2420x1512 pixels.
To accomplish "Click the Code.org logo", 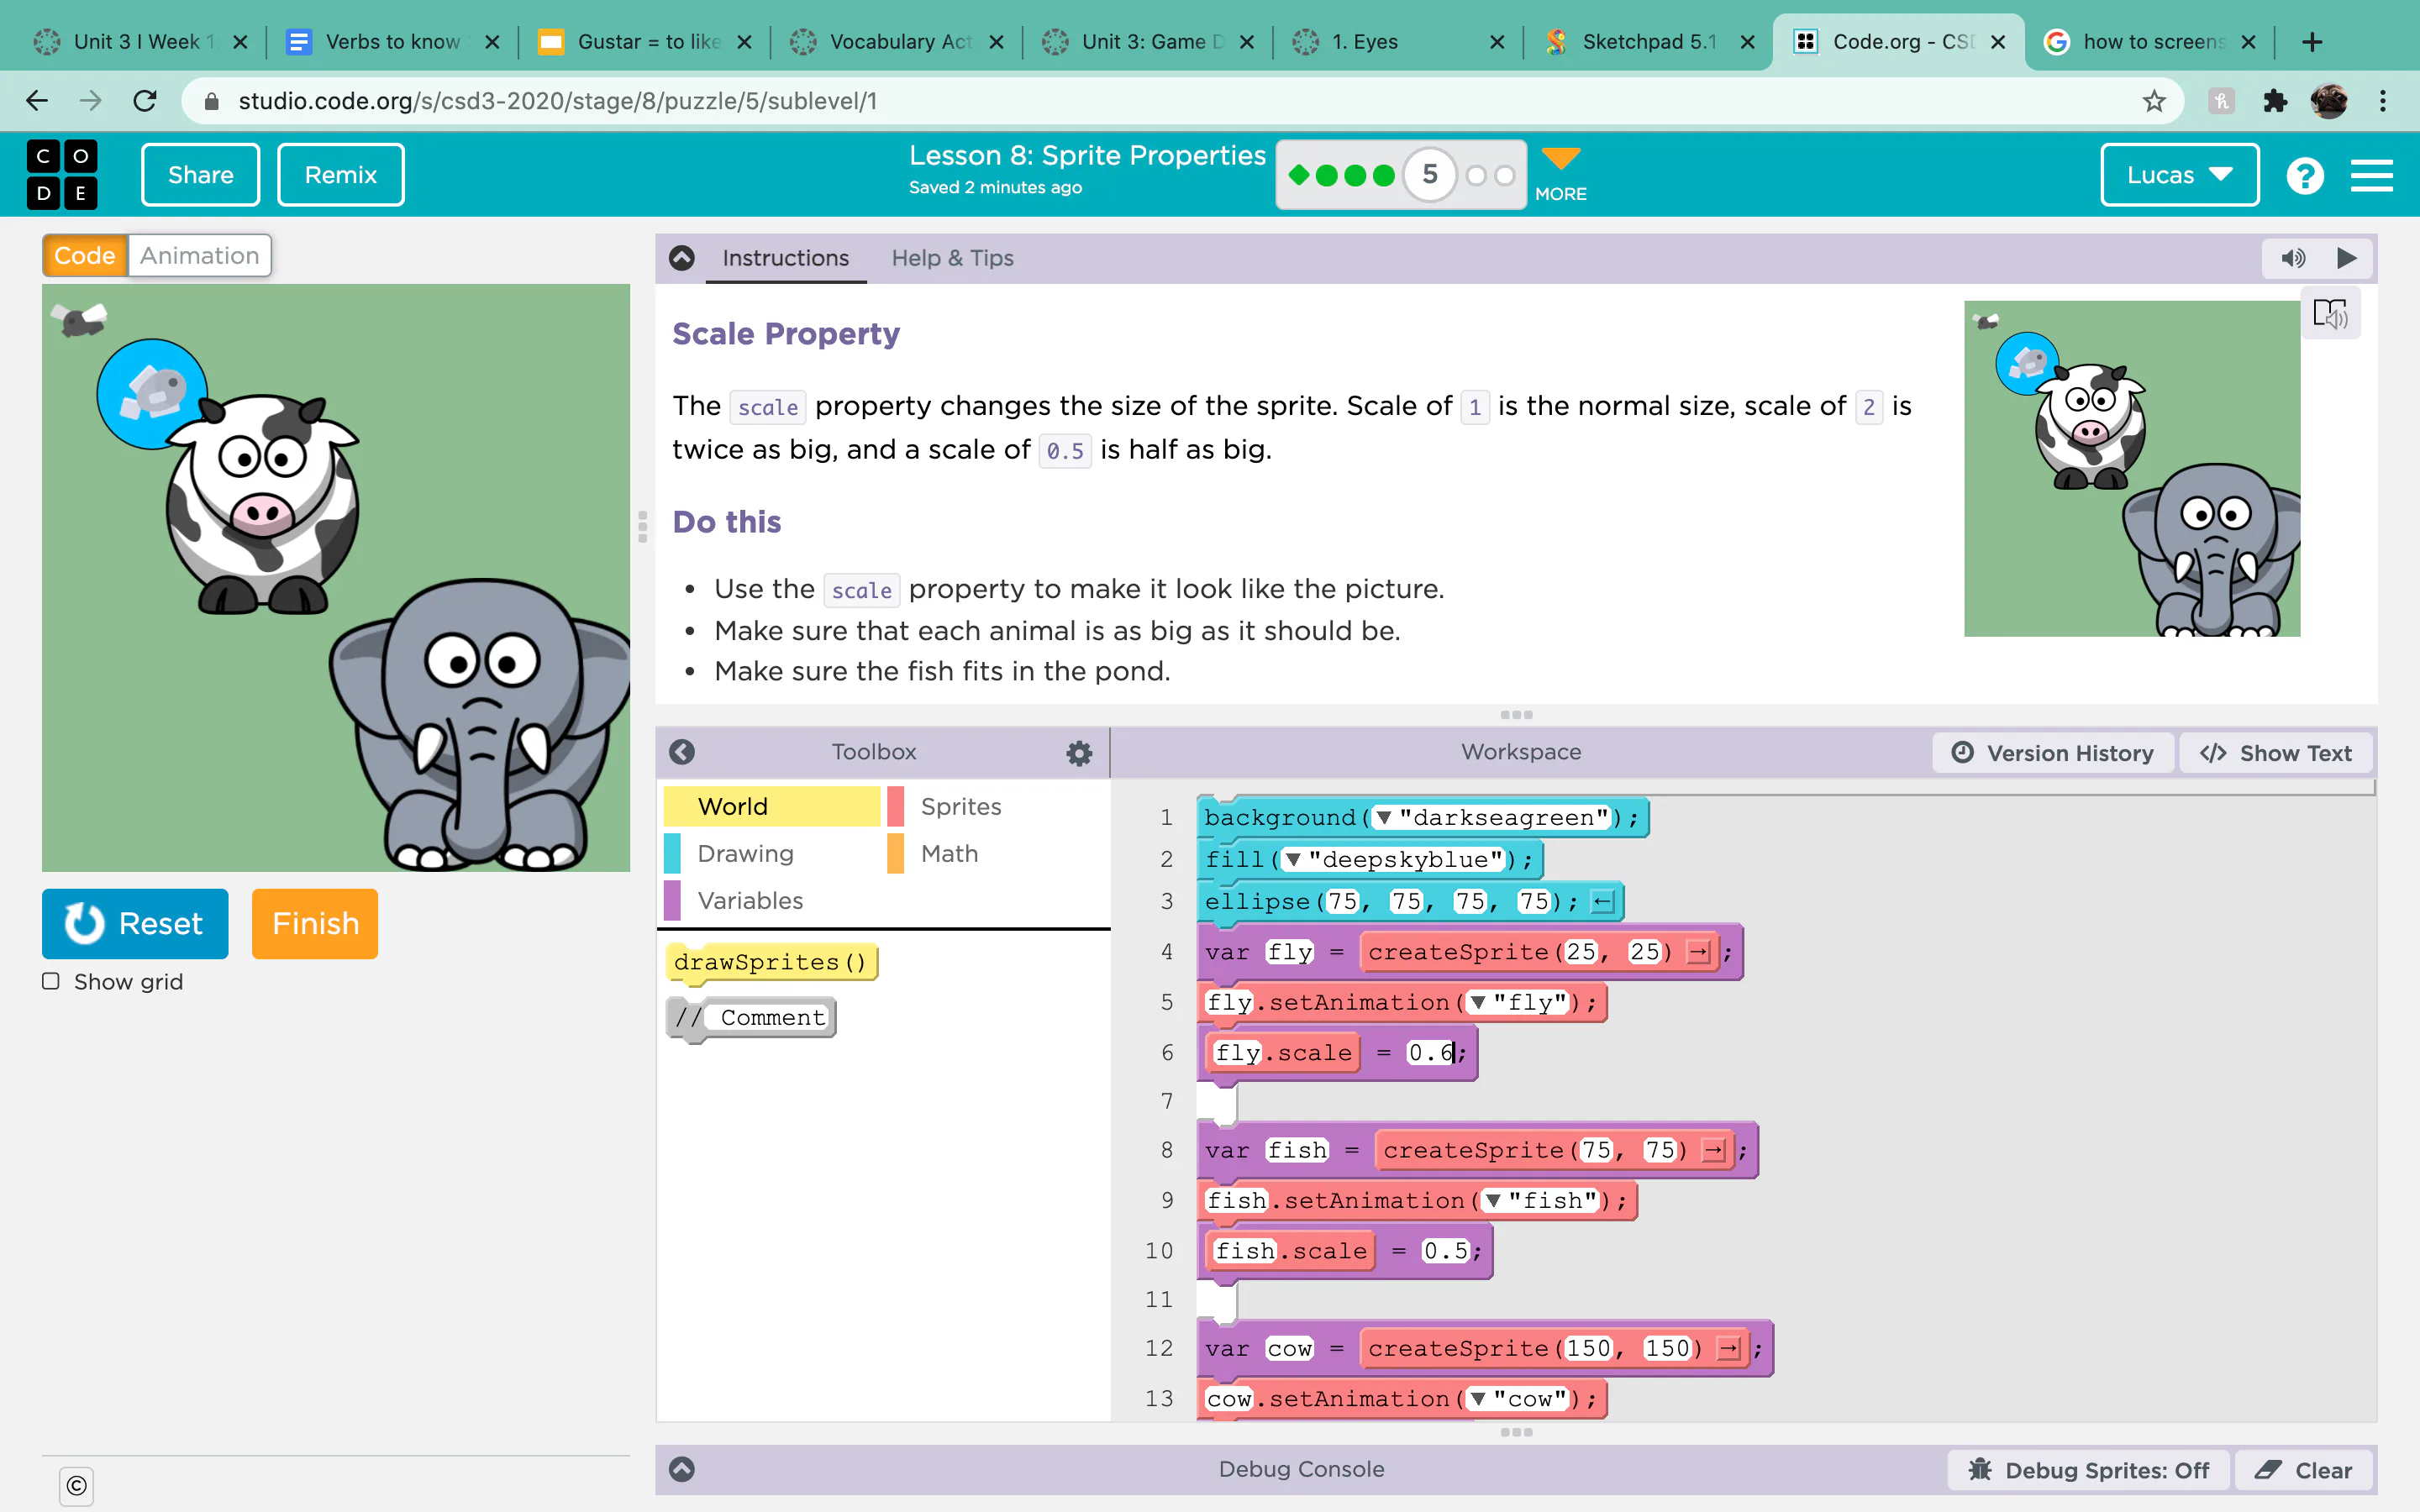I will tap(62, 174).
